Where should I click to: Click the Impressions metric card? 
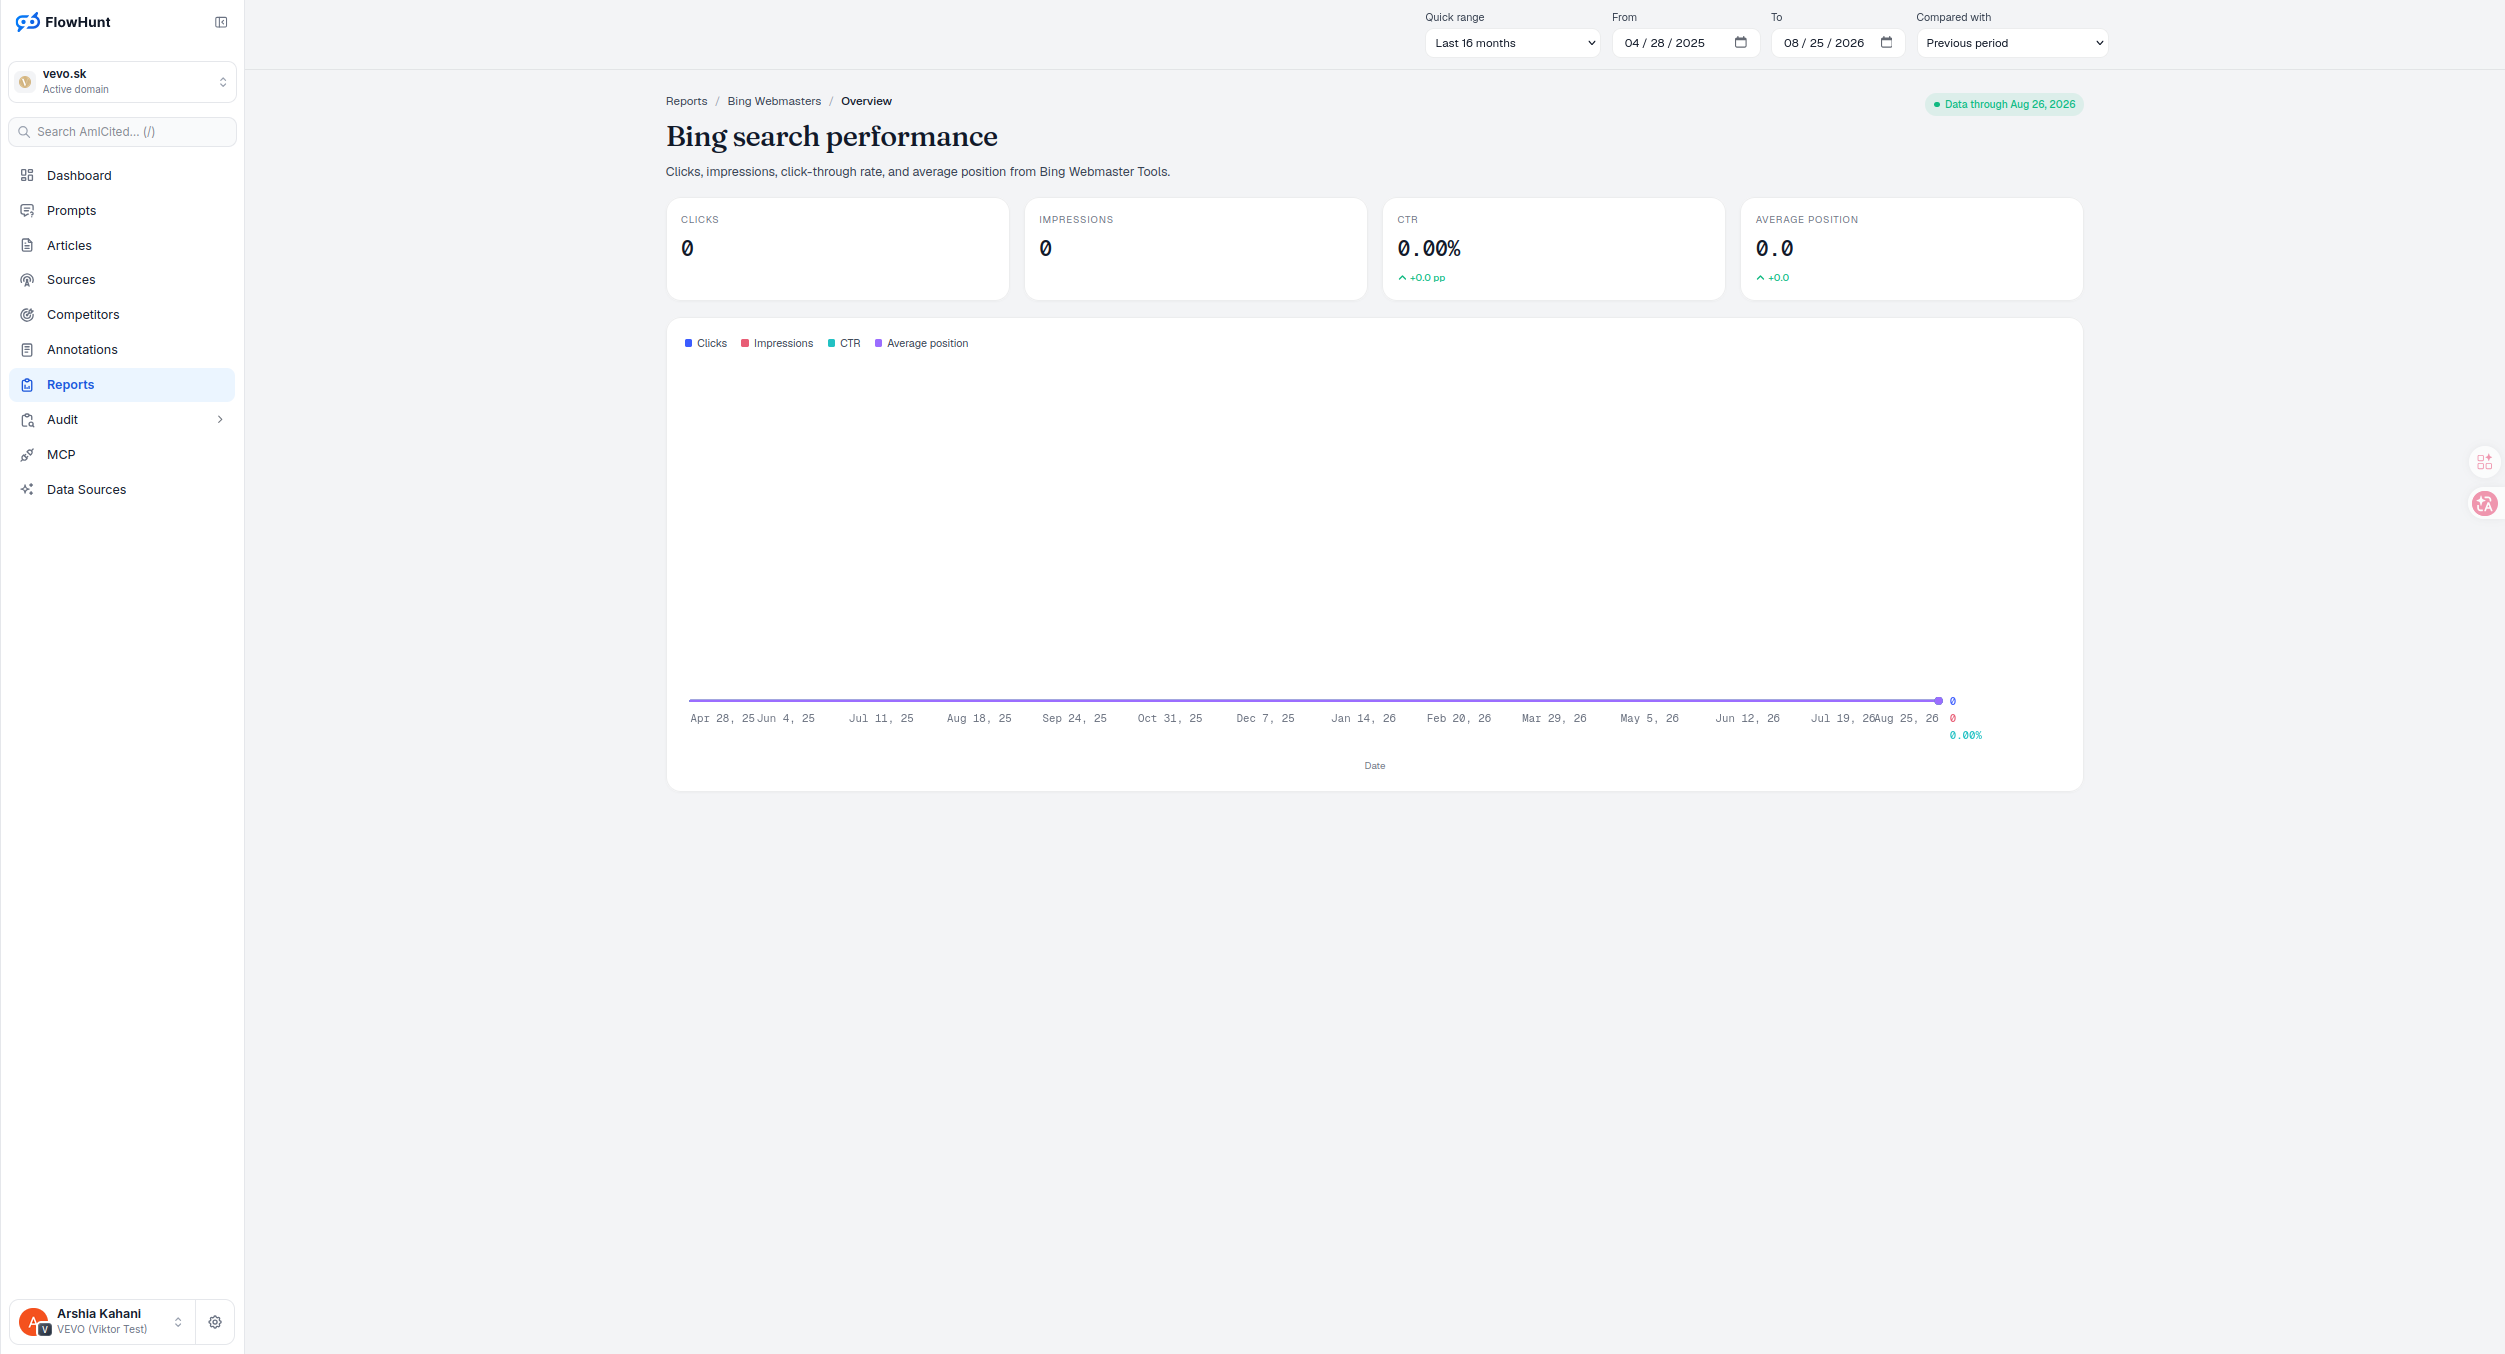(1195, 249)
